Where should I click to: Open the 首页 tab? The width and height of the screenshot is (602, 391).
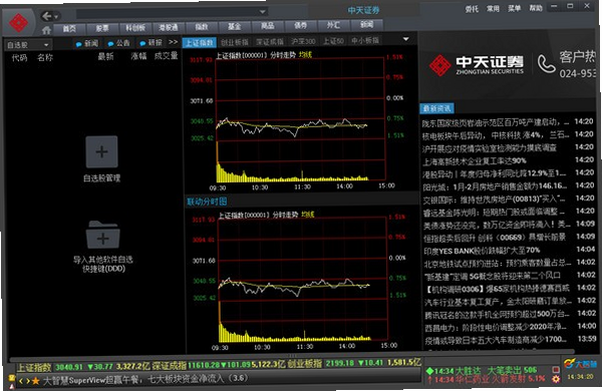click(69, 28)
